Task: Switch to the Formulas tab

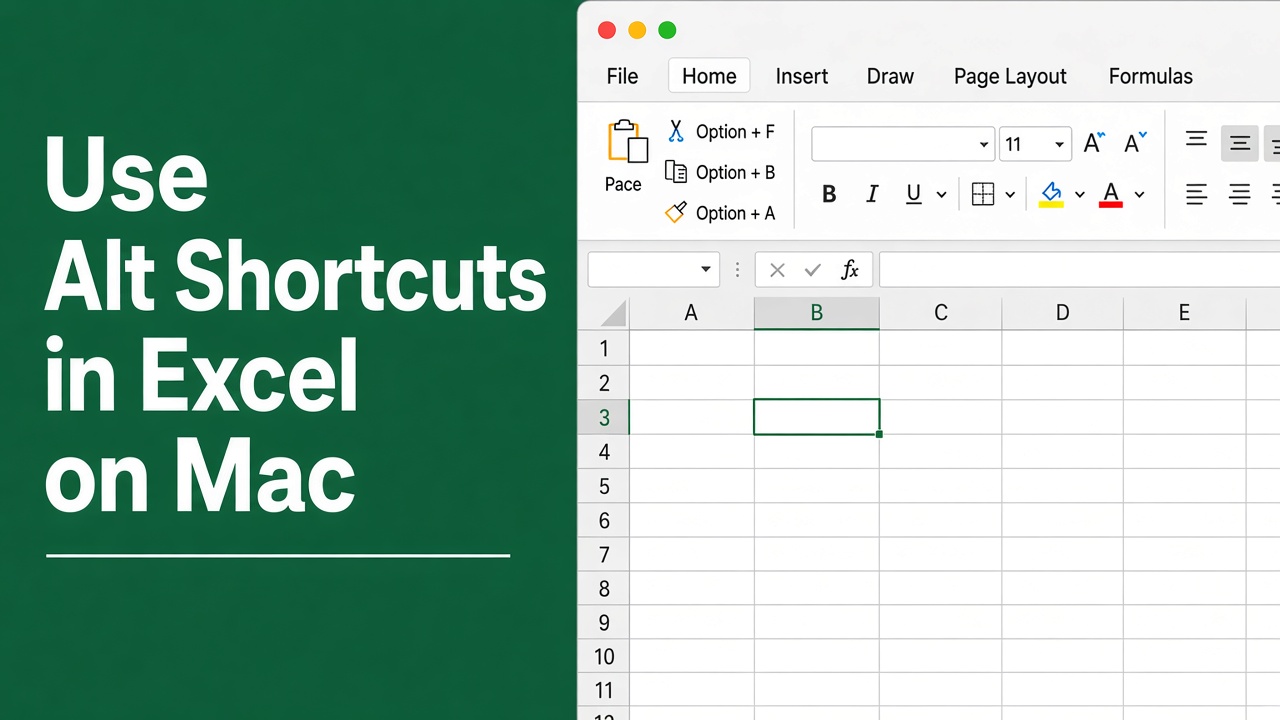Action: coord(1151,76)
